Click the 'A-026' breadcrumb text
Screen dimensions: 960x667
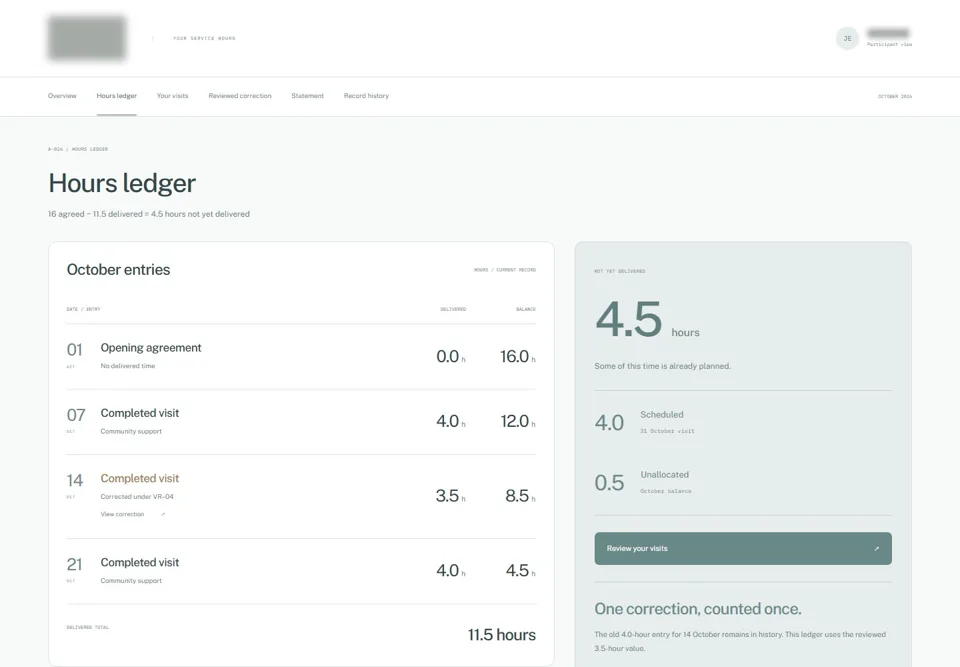tap(55, 149)
